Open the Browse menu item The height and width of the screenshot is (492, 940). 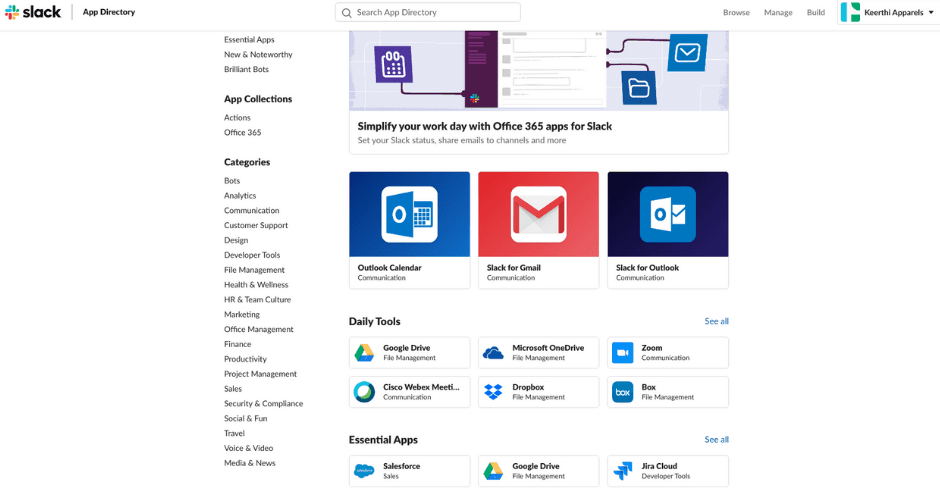click(x=736, y=13)
